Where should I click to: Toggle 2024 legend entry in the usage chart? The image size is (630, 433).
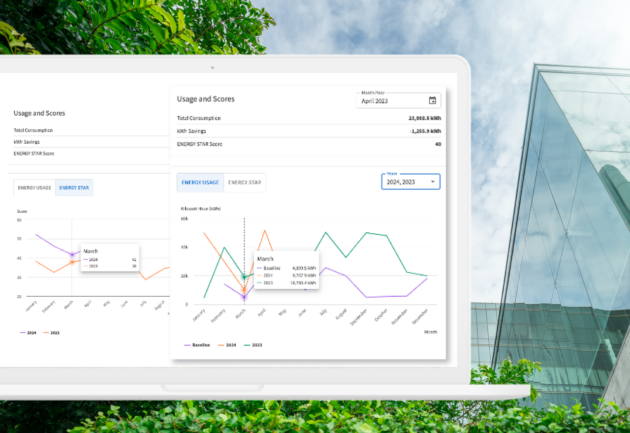[227, 345]
